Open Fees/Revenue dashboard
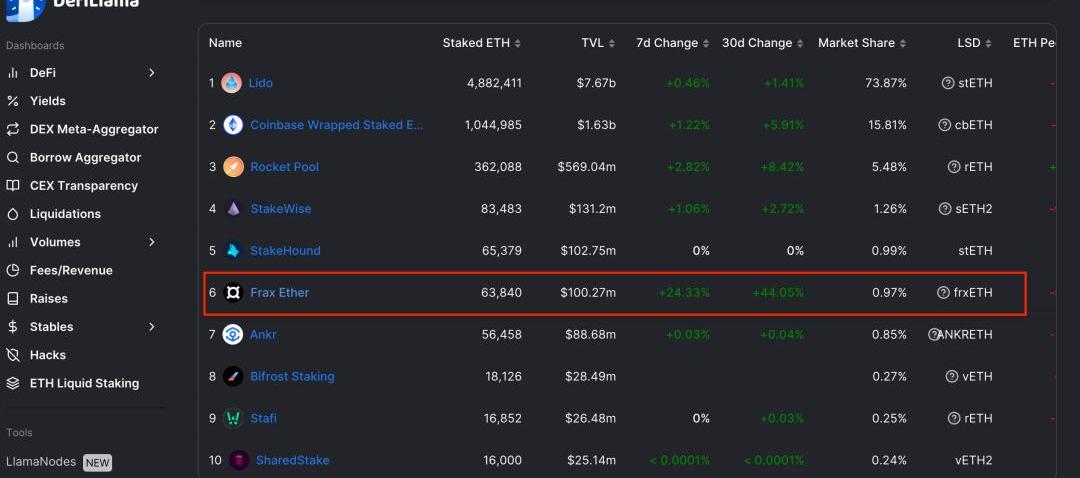 tap(71, 271)
